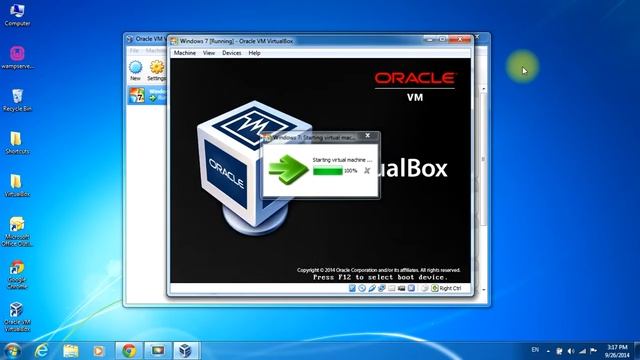Click the USB devices status icon

click(372, 288)
